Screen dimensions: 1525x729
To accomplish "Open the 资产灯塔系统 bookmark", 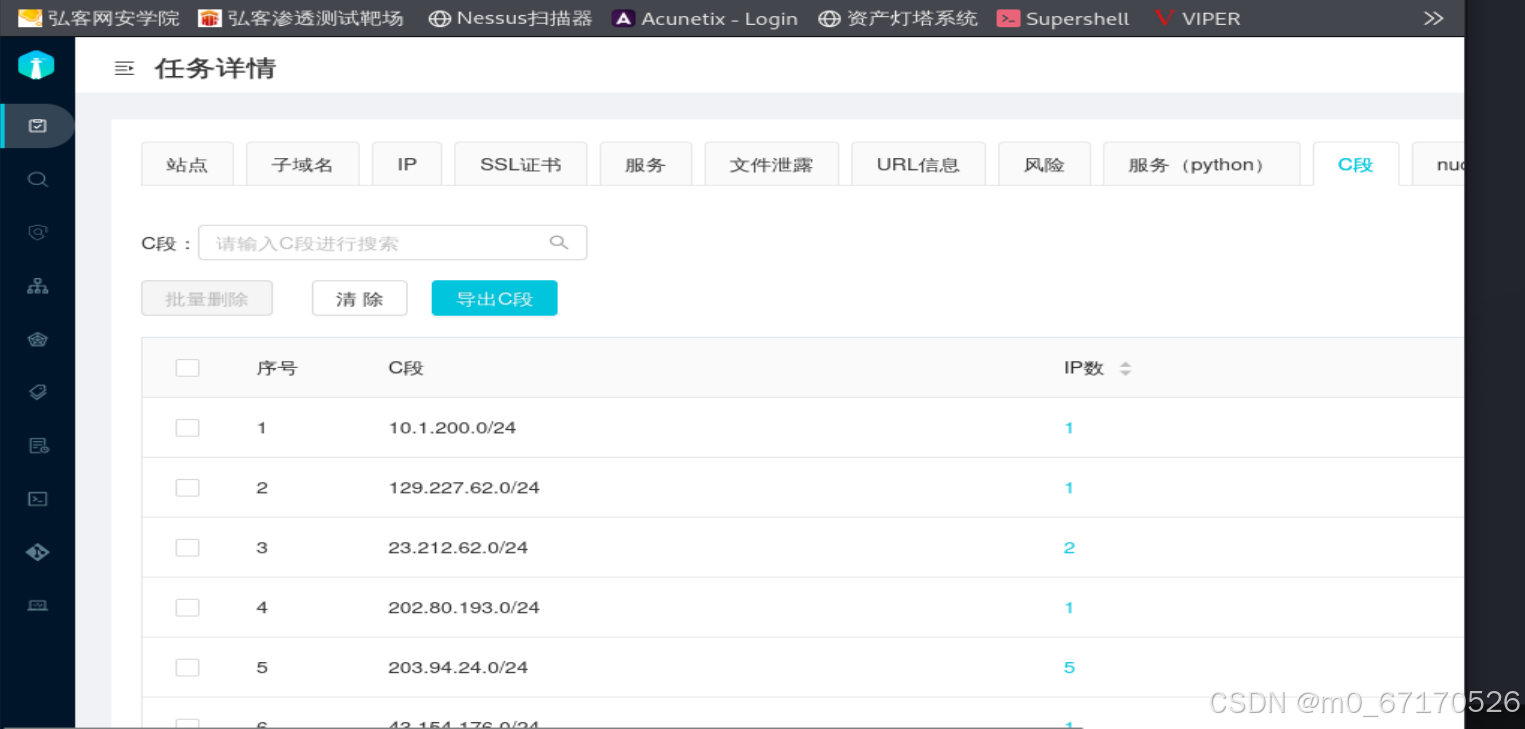I will click(898, 18).
